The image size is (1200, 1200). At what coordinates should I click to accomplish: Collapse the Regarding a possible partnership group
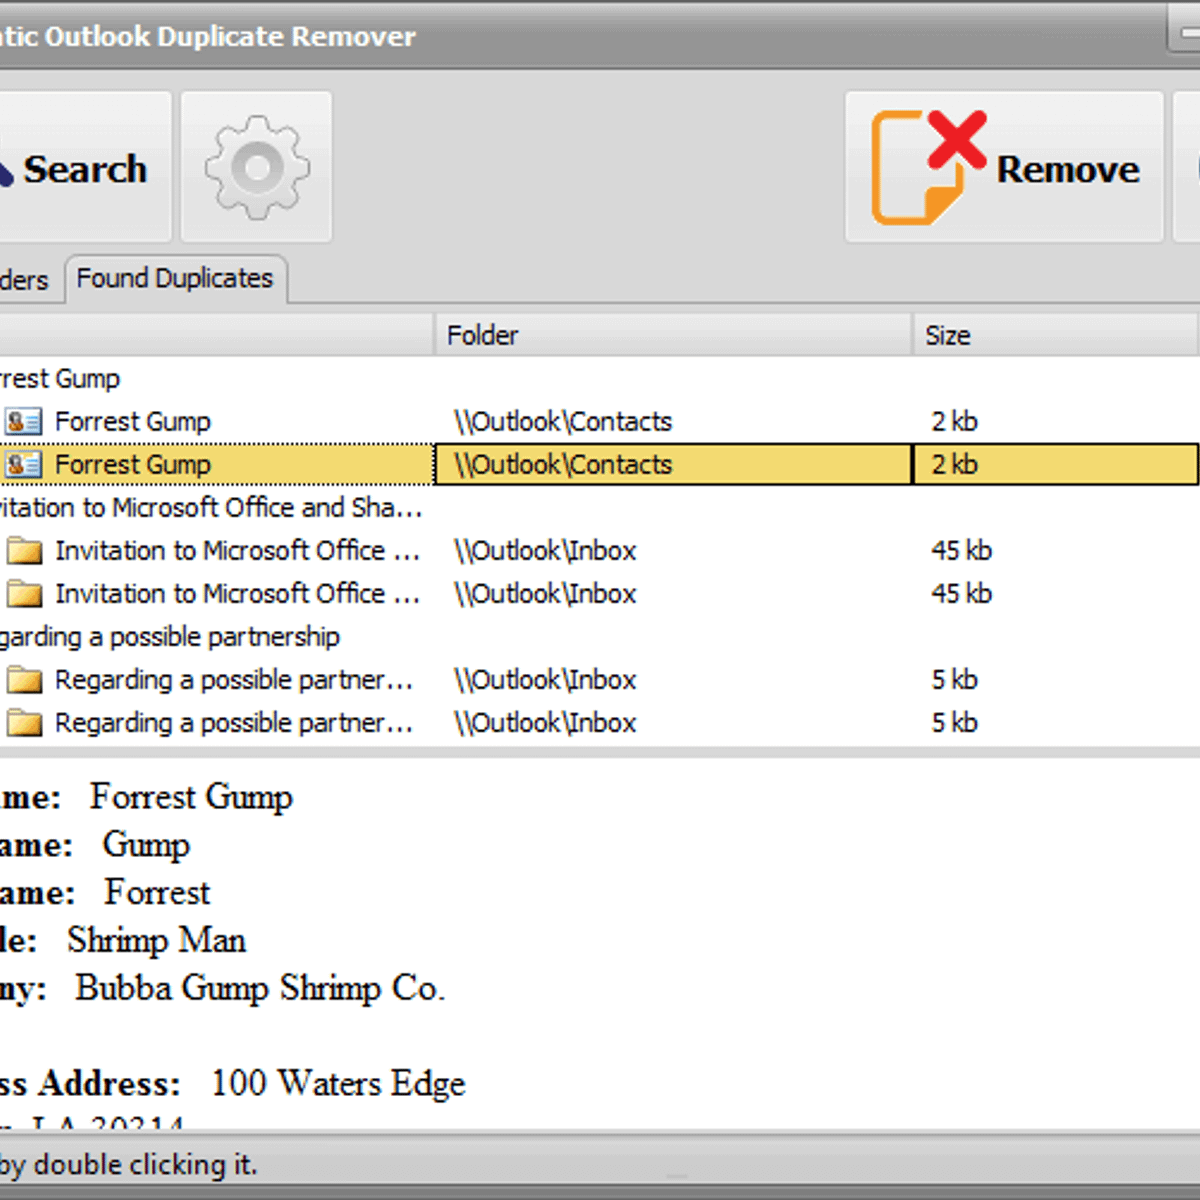170,637
